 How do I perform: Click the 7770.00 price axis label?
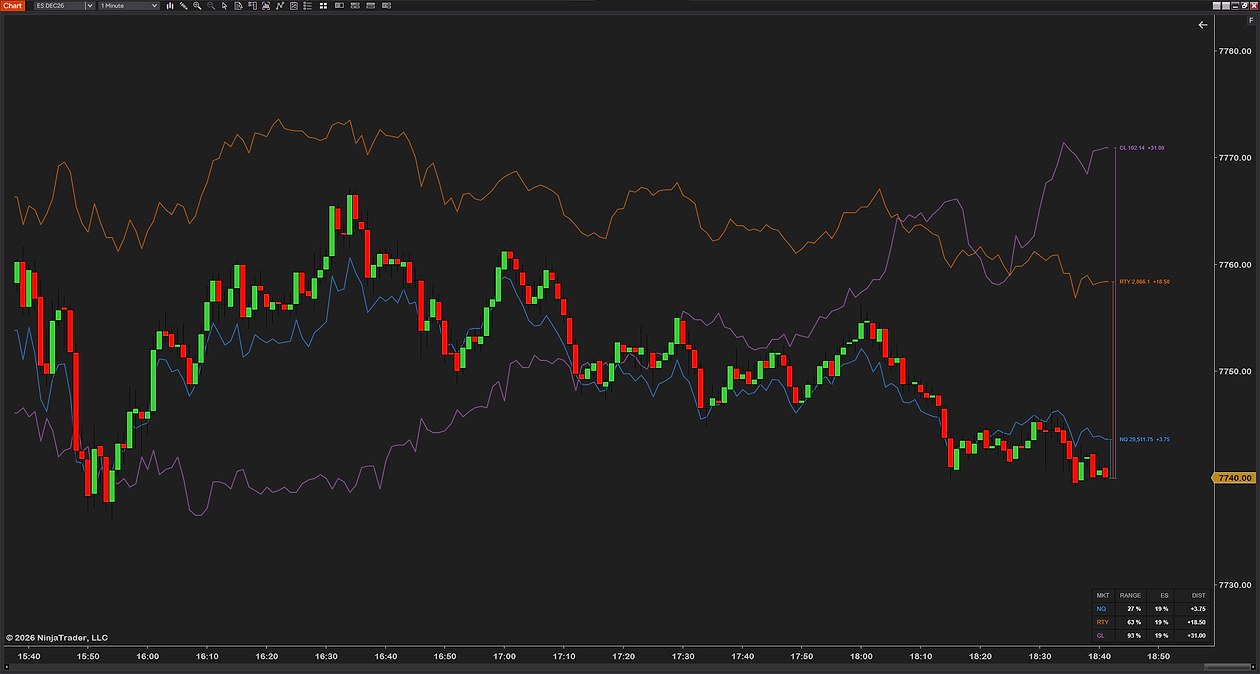tap(1234, 158)
